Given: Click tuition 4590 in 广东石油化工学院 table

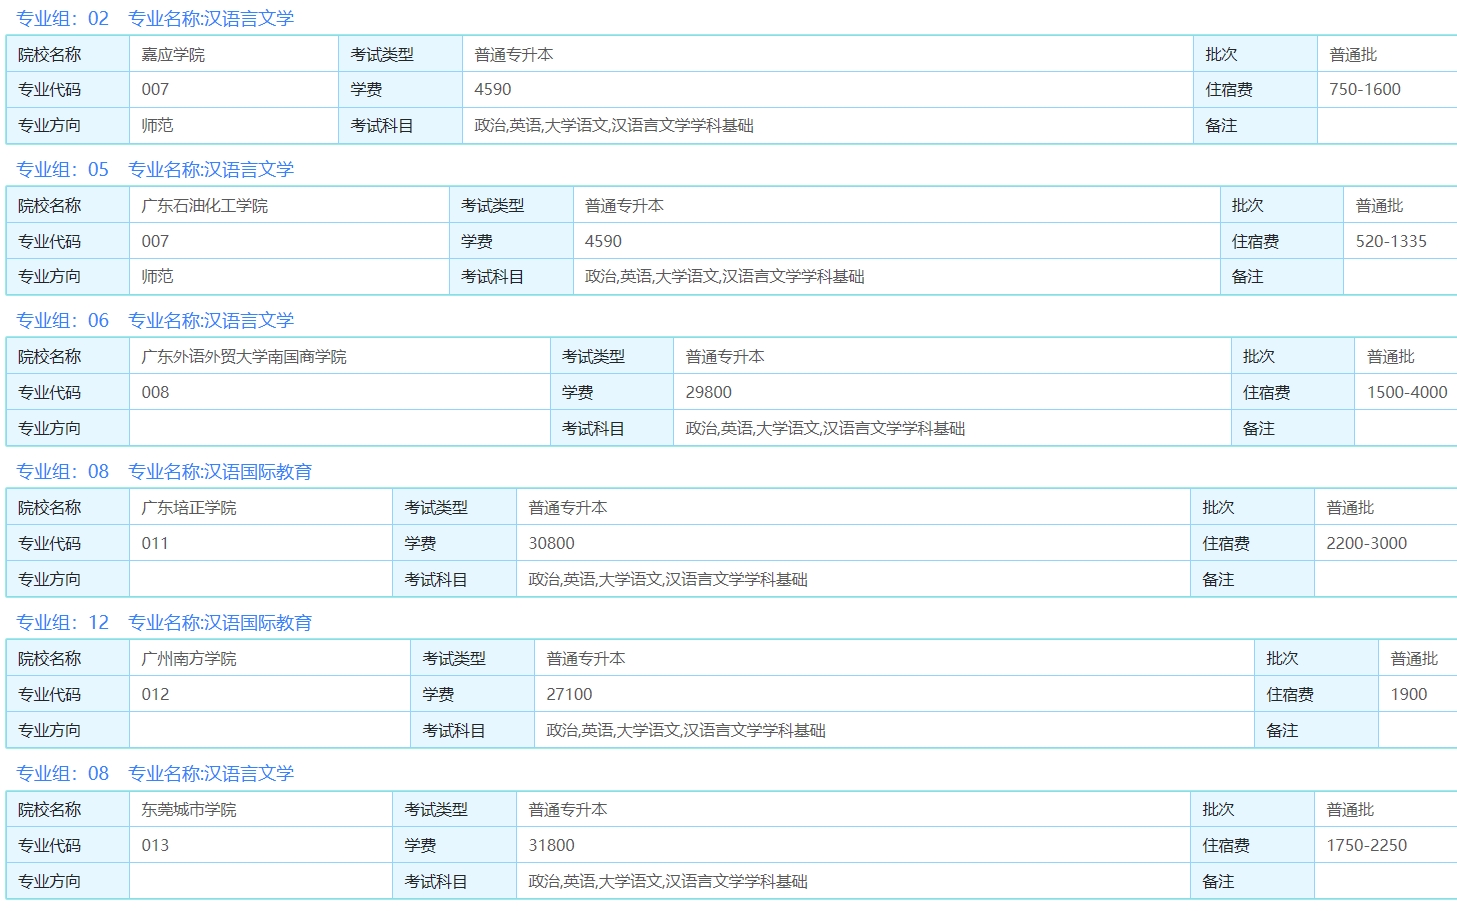Looking at the screenshot, I should (x=603, y=241).
